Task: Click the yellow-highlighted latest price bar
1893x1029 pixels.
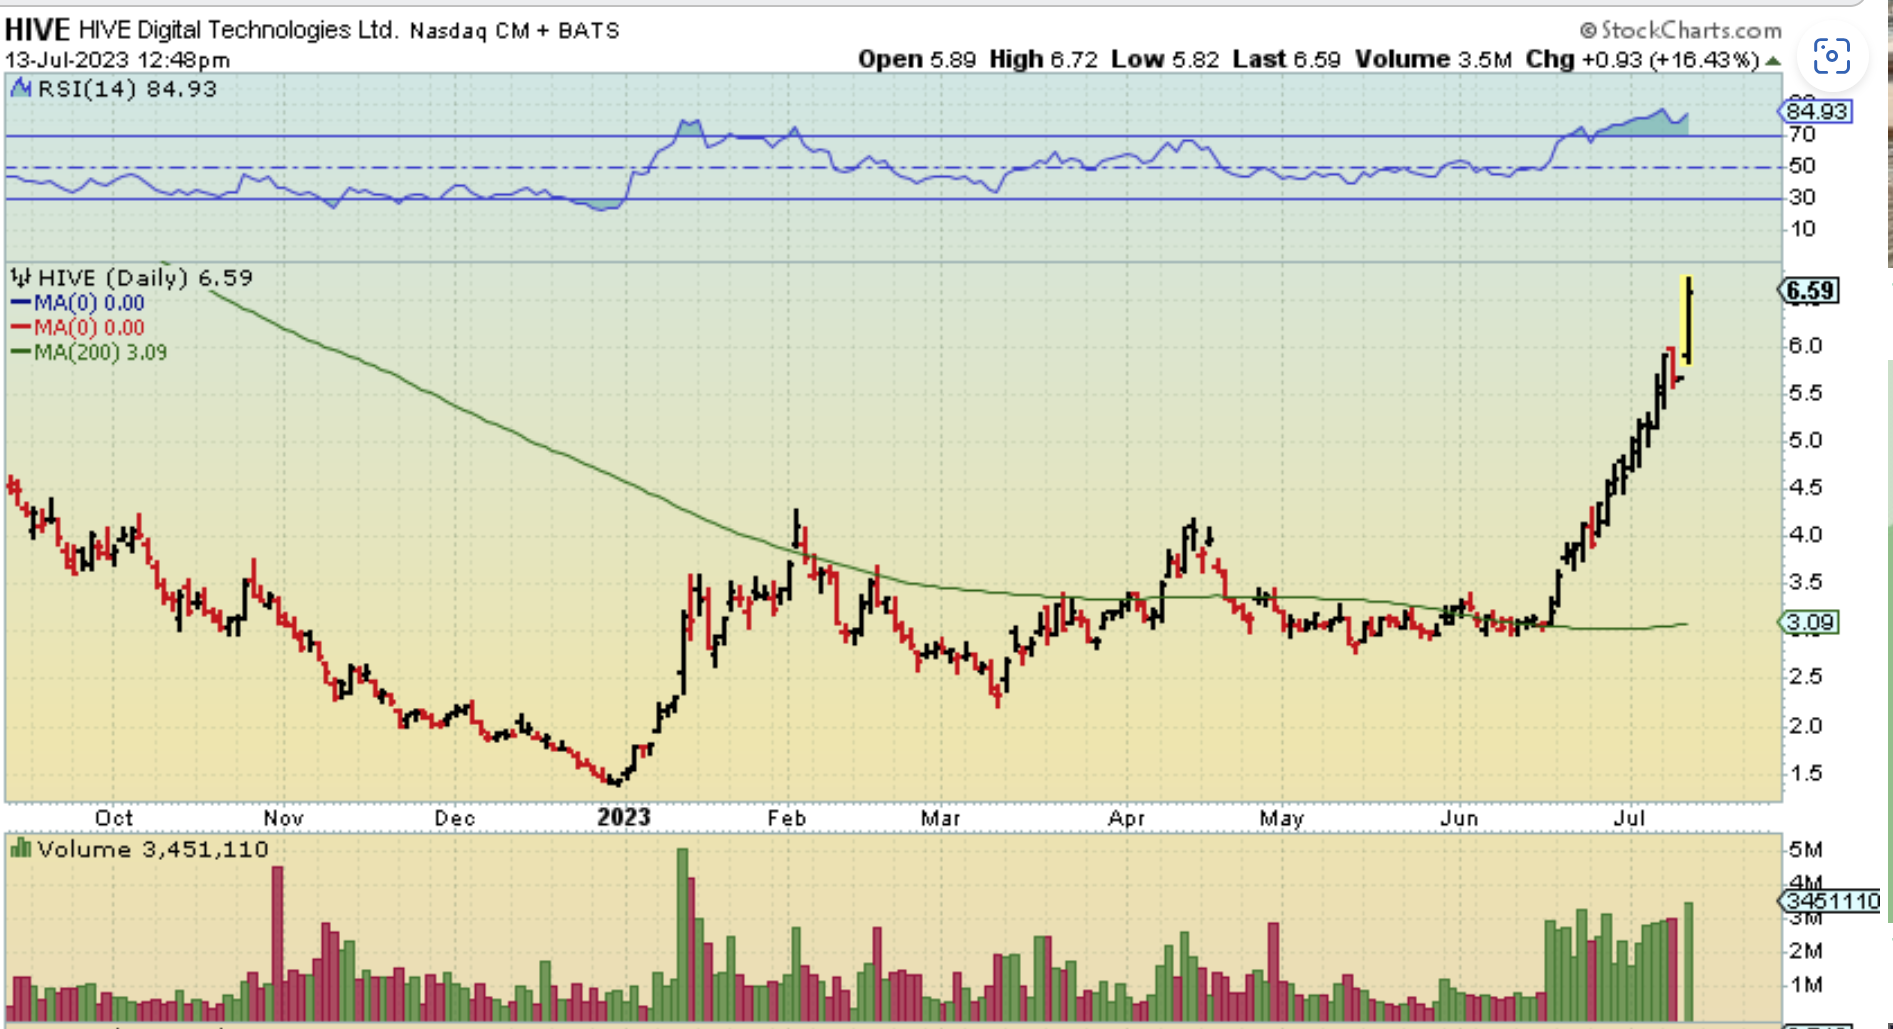Action: click(1688, 320)
